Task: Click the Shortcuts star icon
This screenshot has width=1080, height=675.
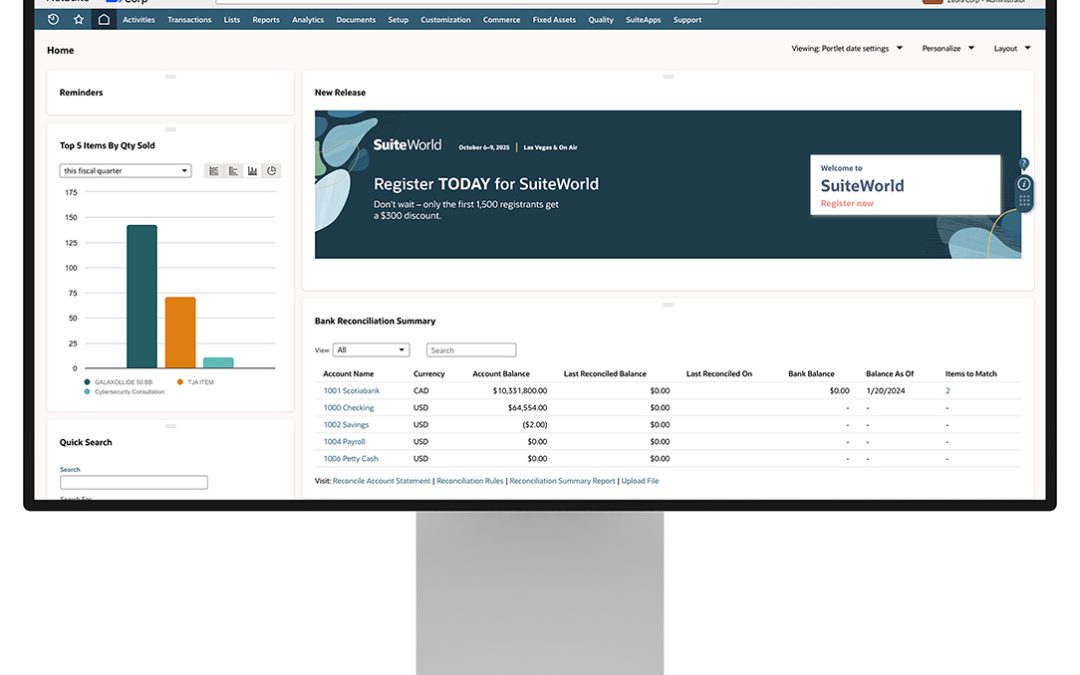Action: [79, 20]
